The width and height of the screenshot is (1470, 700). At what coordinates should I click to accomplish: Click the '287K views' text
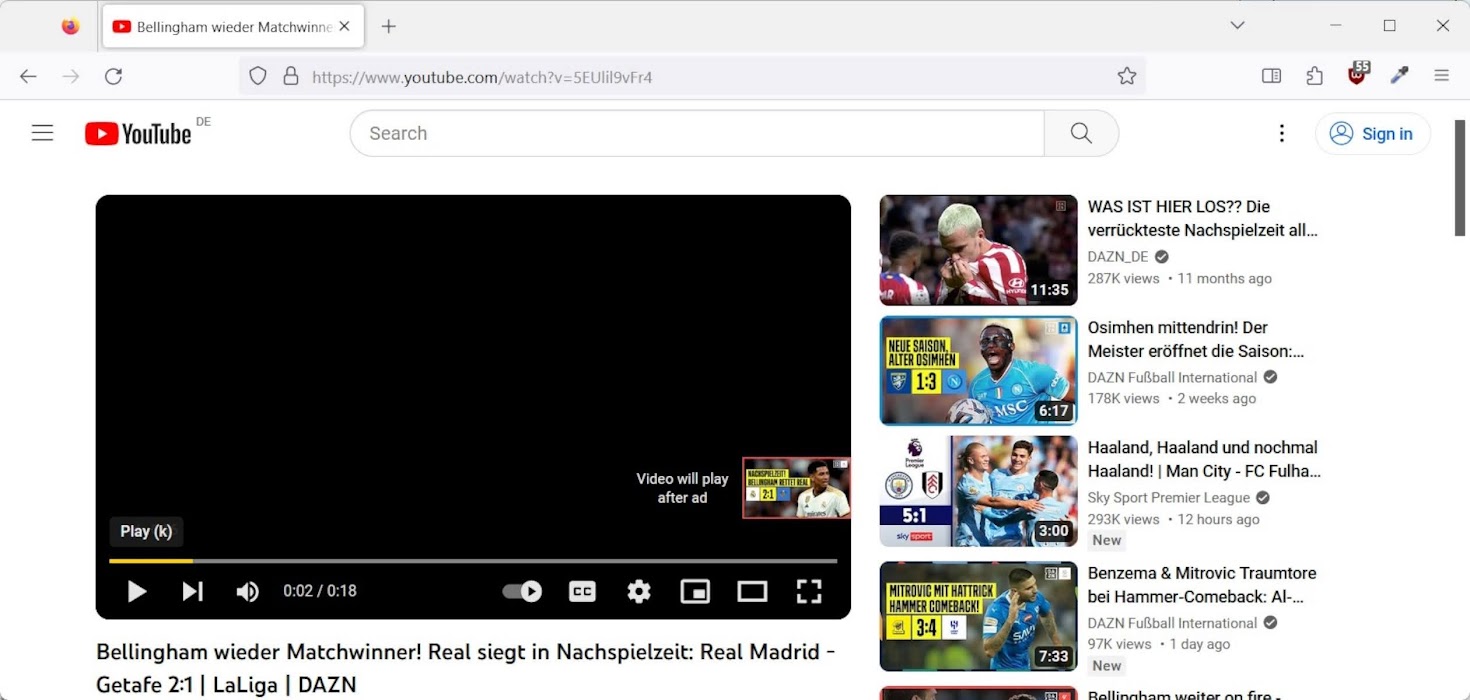1124,279
